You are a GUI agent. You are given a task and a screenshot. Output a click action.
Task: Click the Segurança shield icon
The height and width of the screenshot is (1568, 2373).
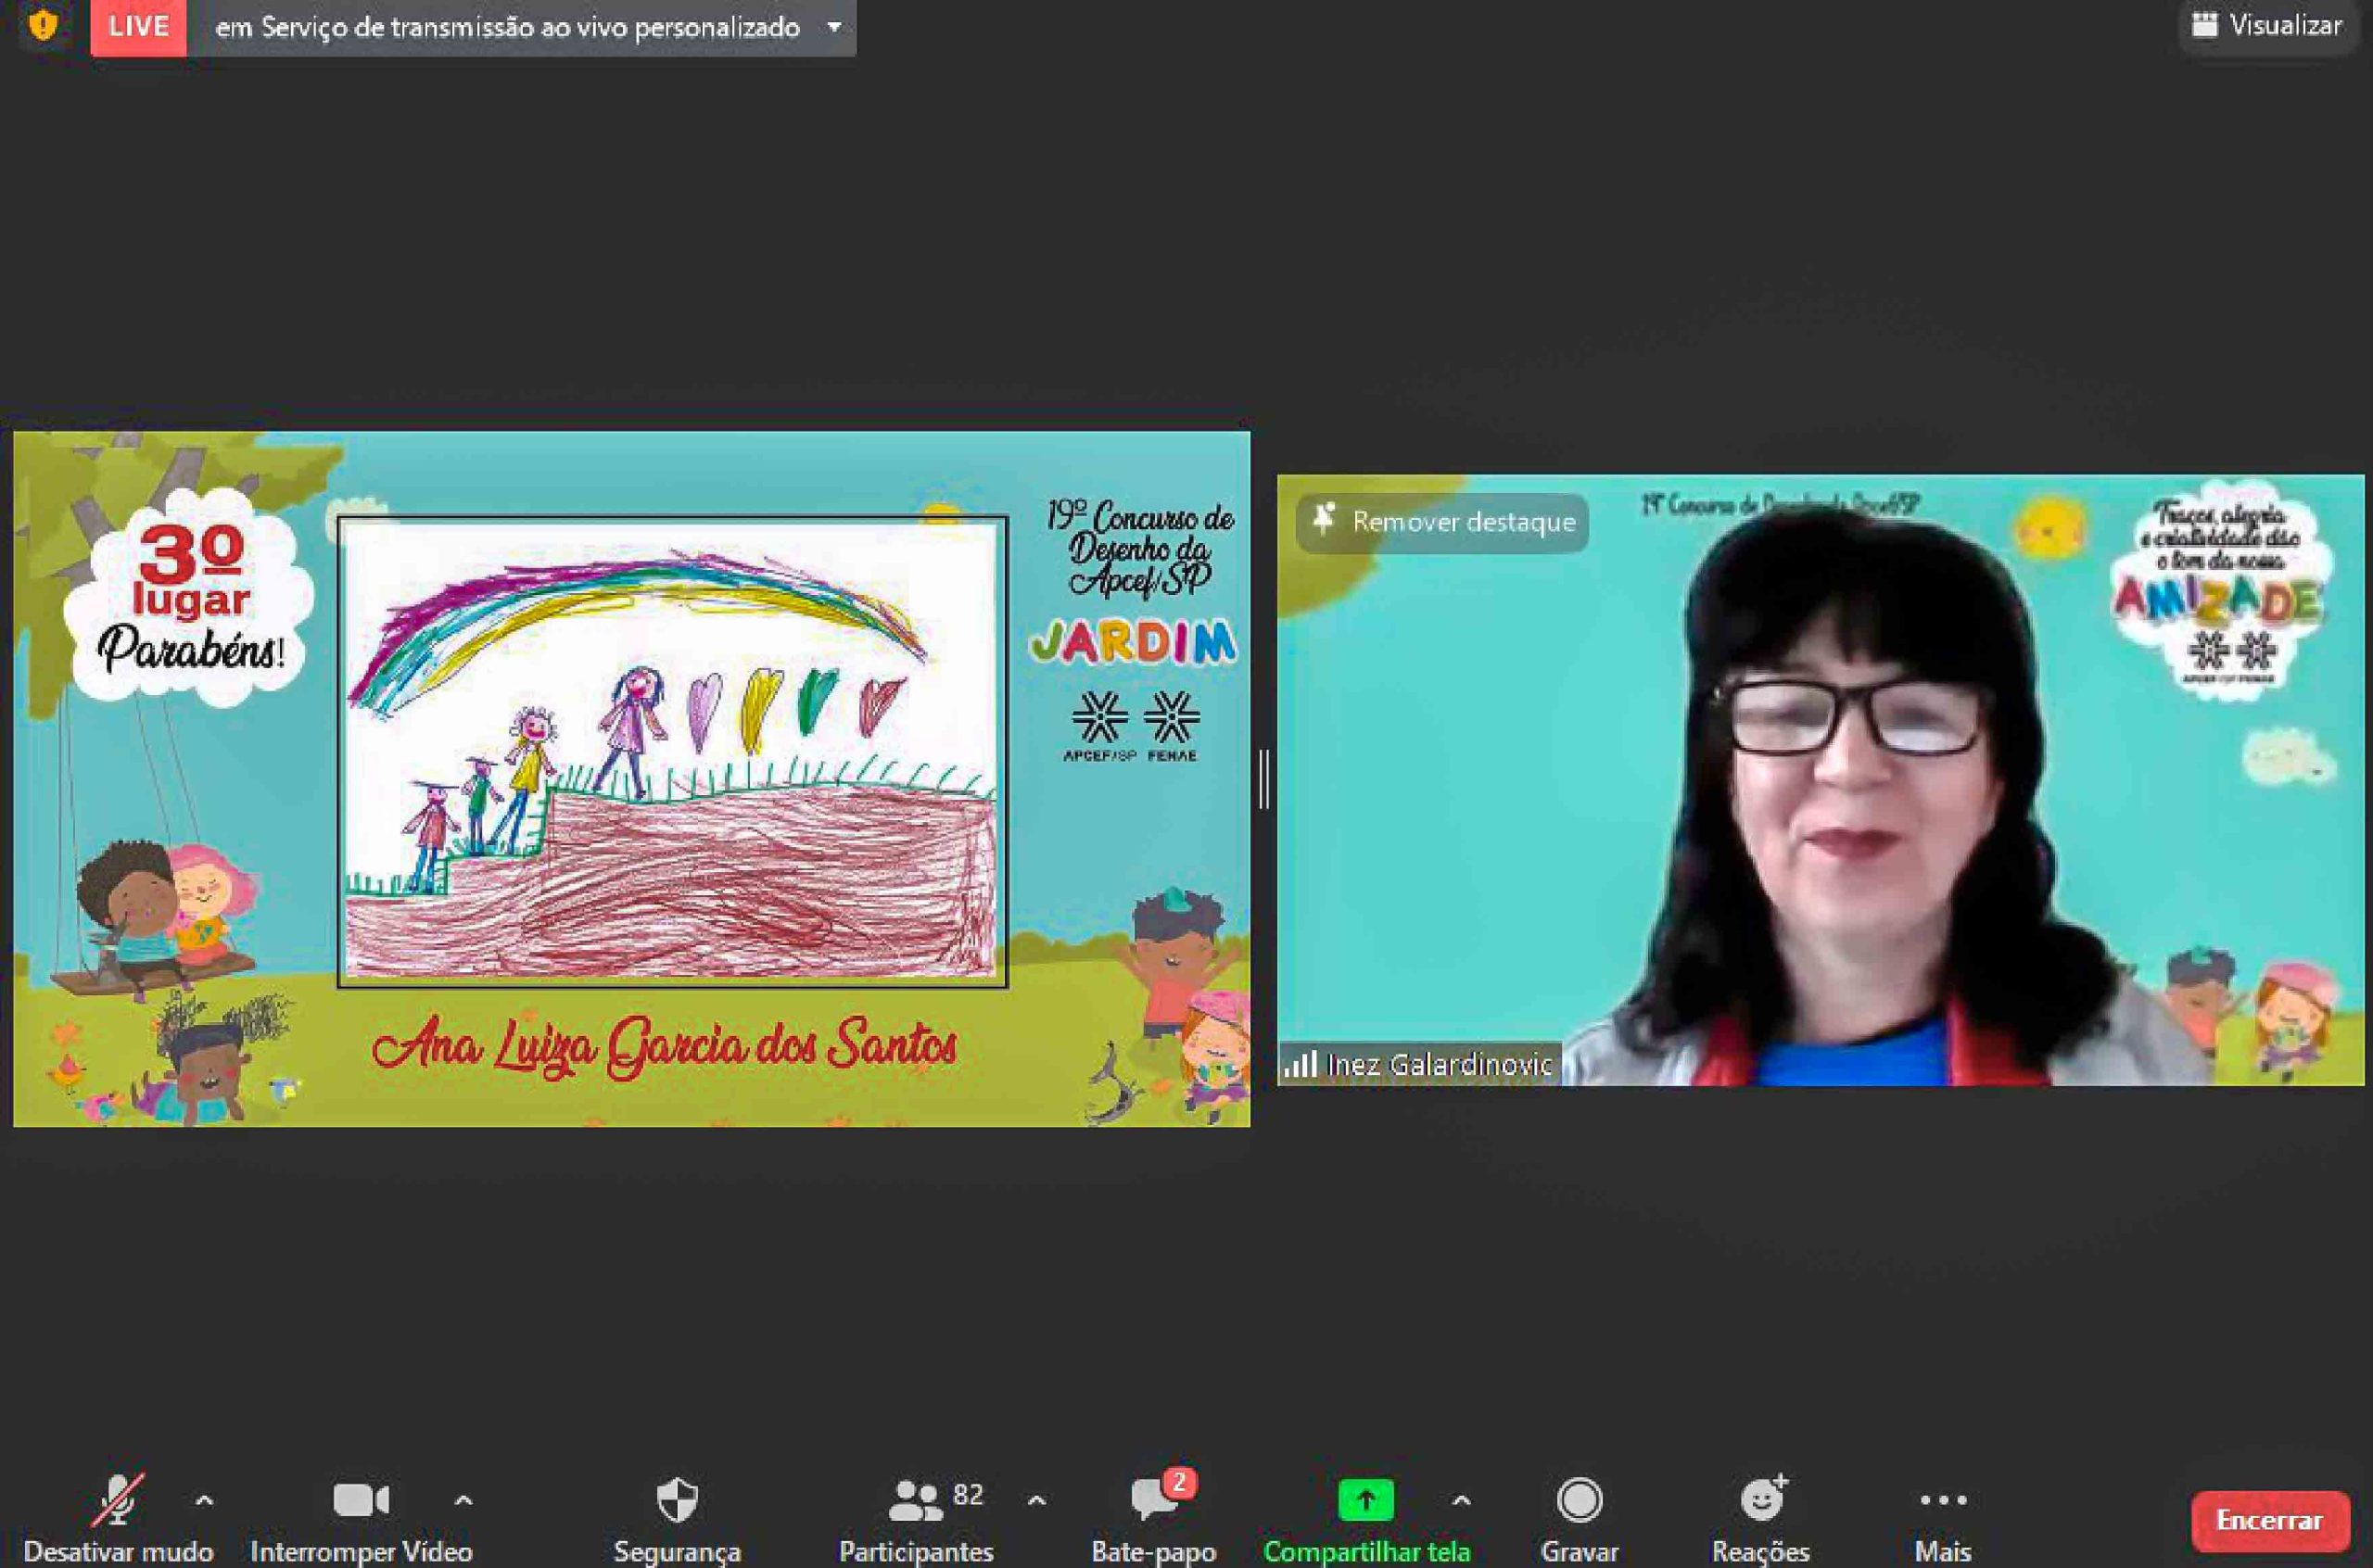coord(677,1500)
